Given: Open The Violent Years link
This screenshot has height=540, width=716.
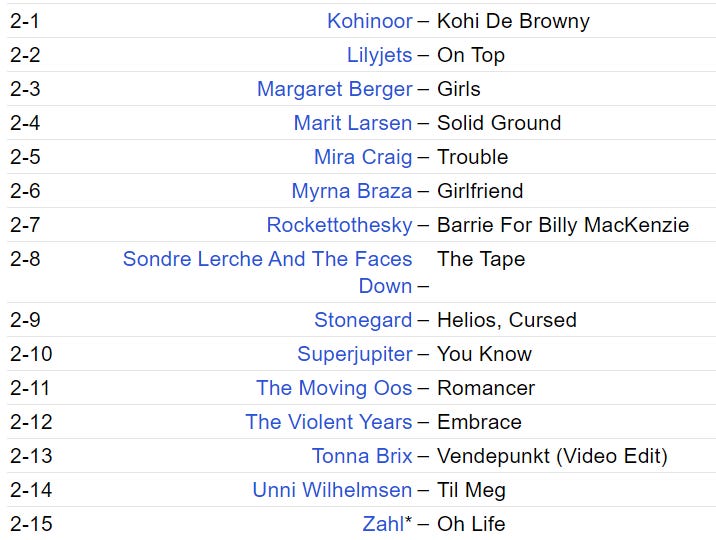Looking at the screenshot, I should tap(328, 422).
